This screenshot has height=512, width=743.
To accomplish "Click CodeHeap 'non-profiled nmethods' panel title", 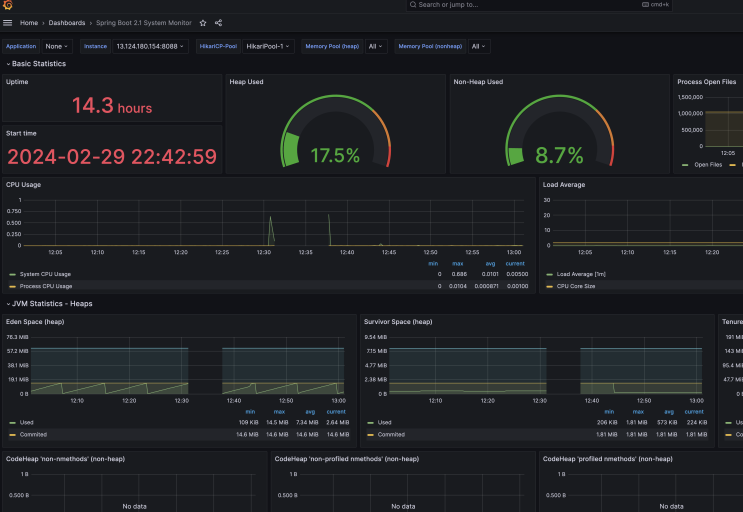I will [347, 459].
